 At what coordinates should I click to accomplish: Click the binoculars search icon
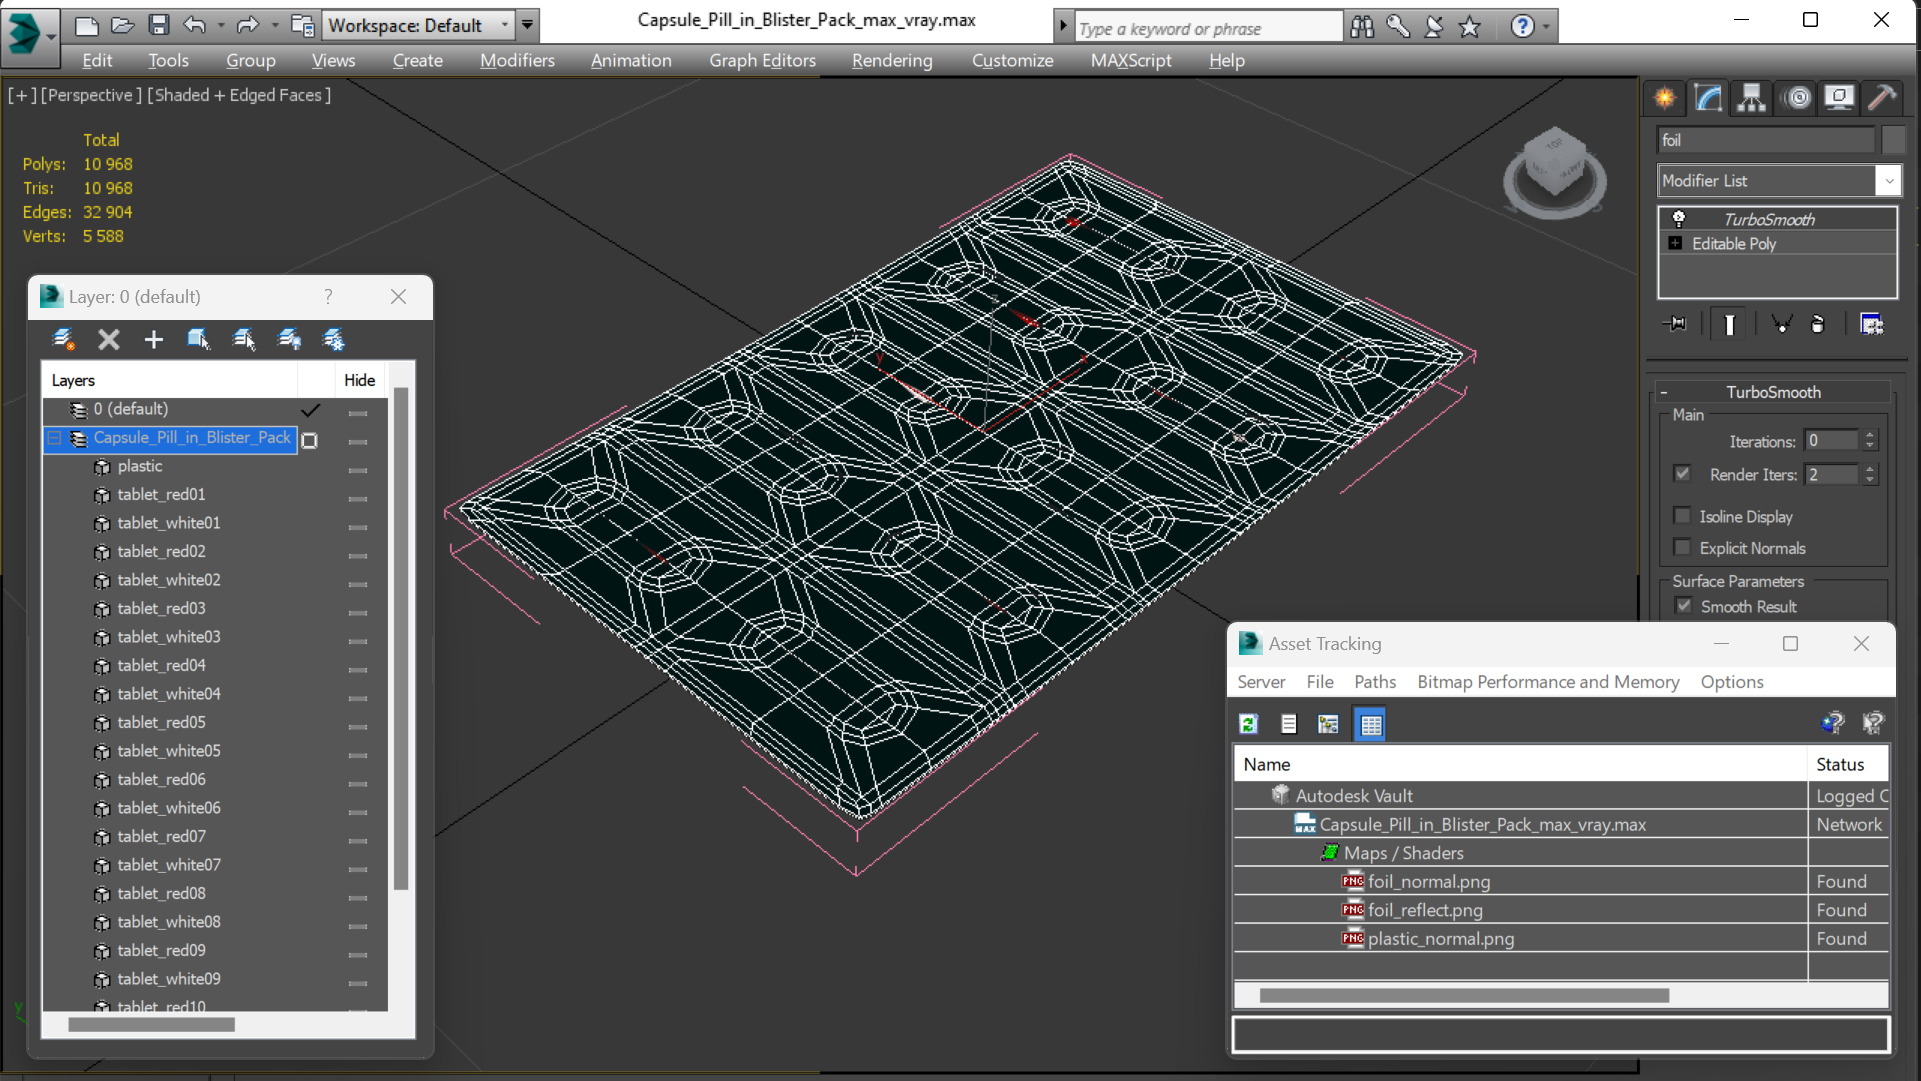(1362, 27)
